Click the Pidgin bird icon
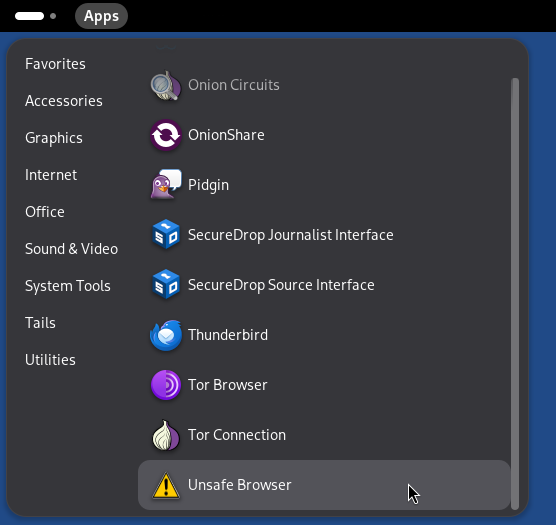Image resolution: width=556 pixels, height=525 pixels. click(x=166, y=185)
